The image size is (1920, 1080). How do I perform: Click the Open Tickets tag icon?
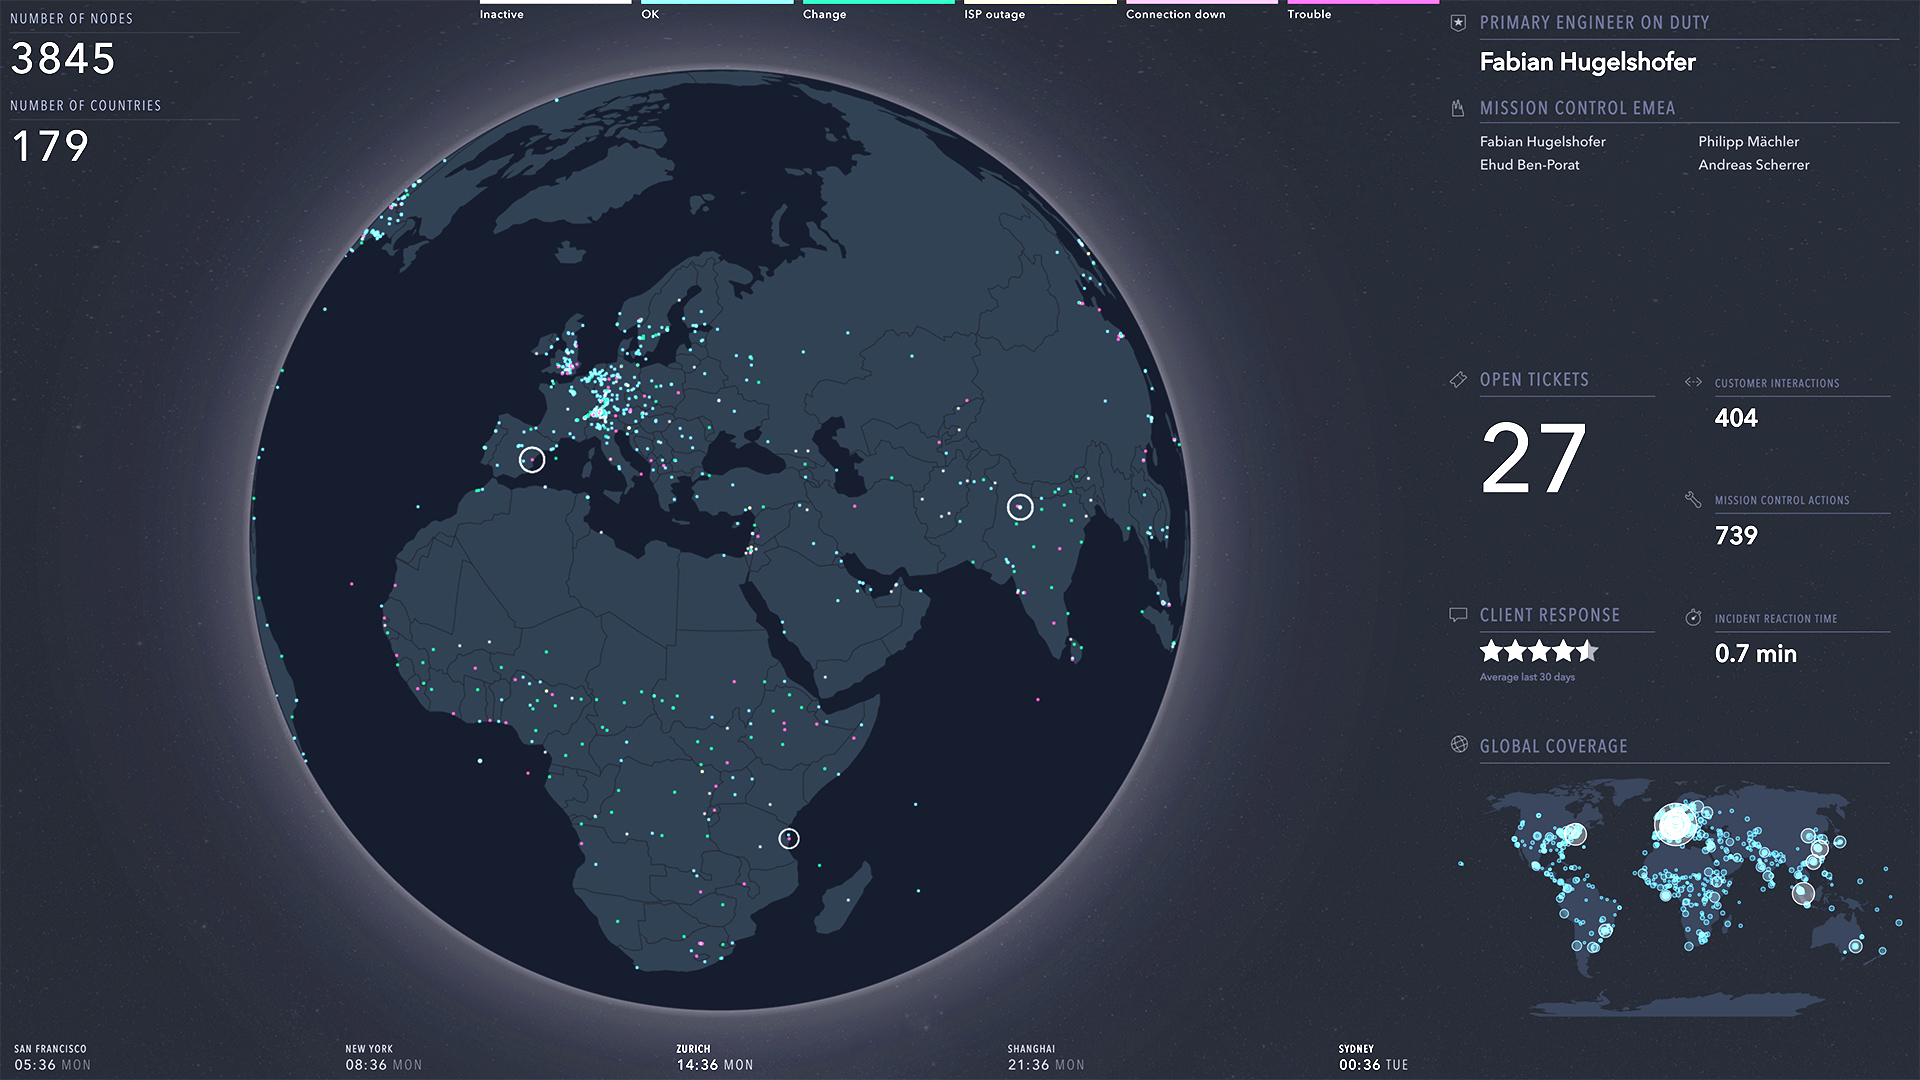point(1458,380)
